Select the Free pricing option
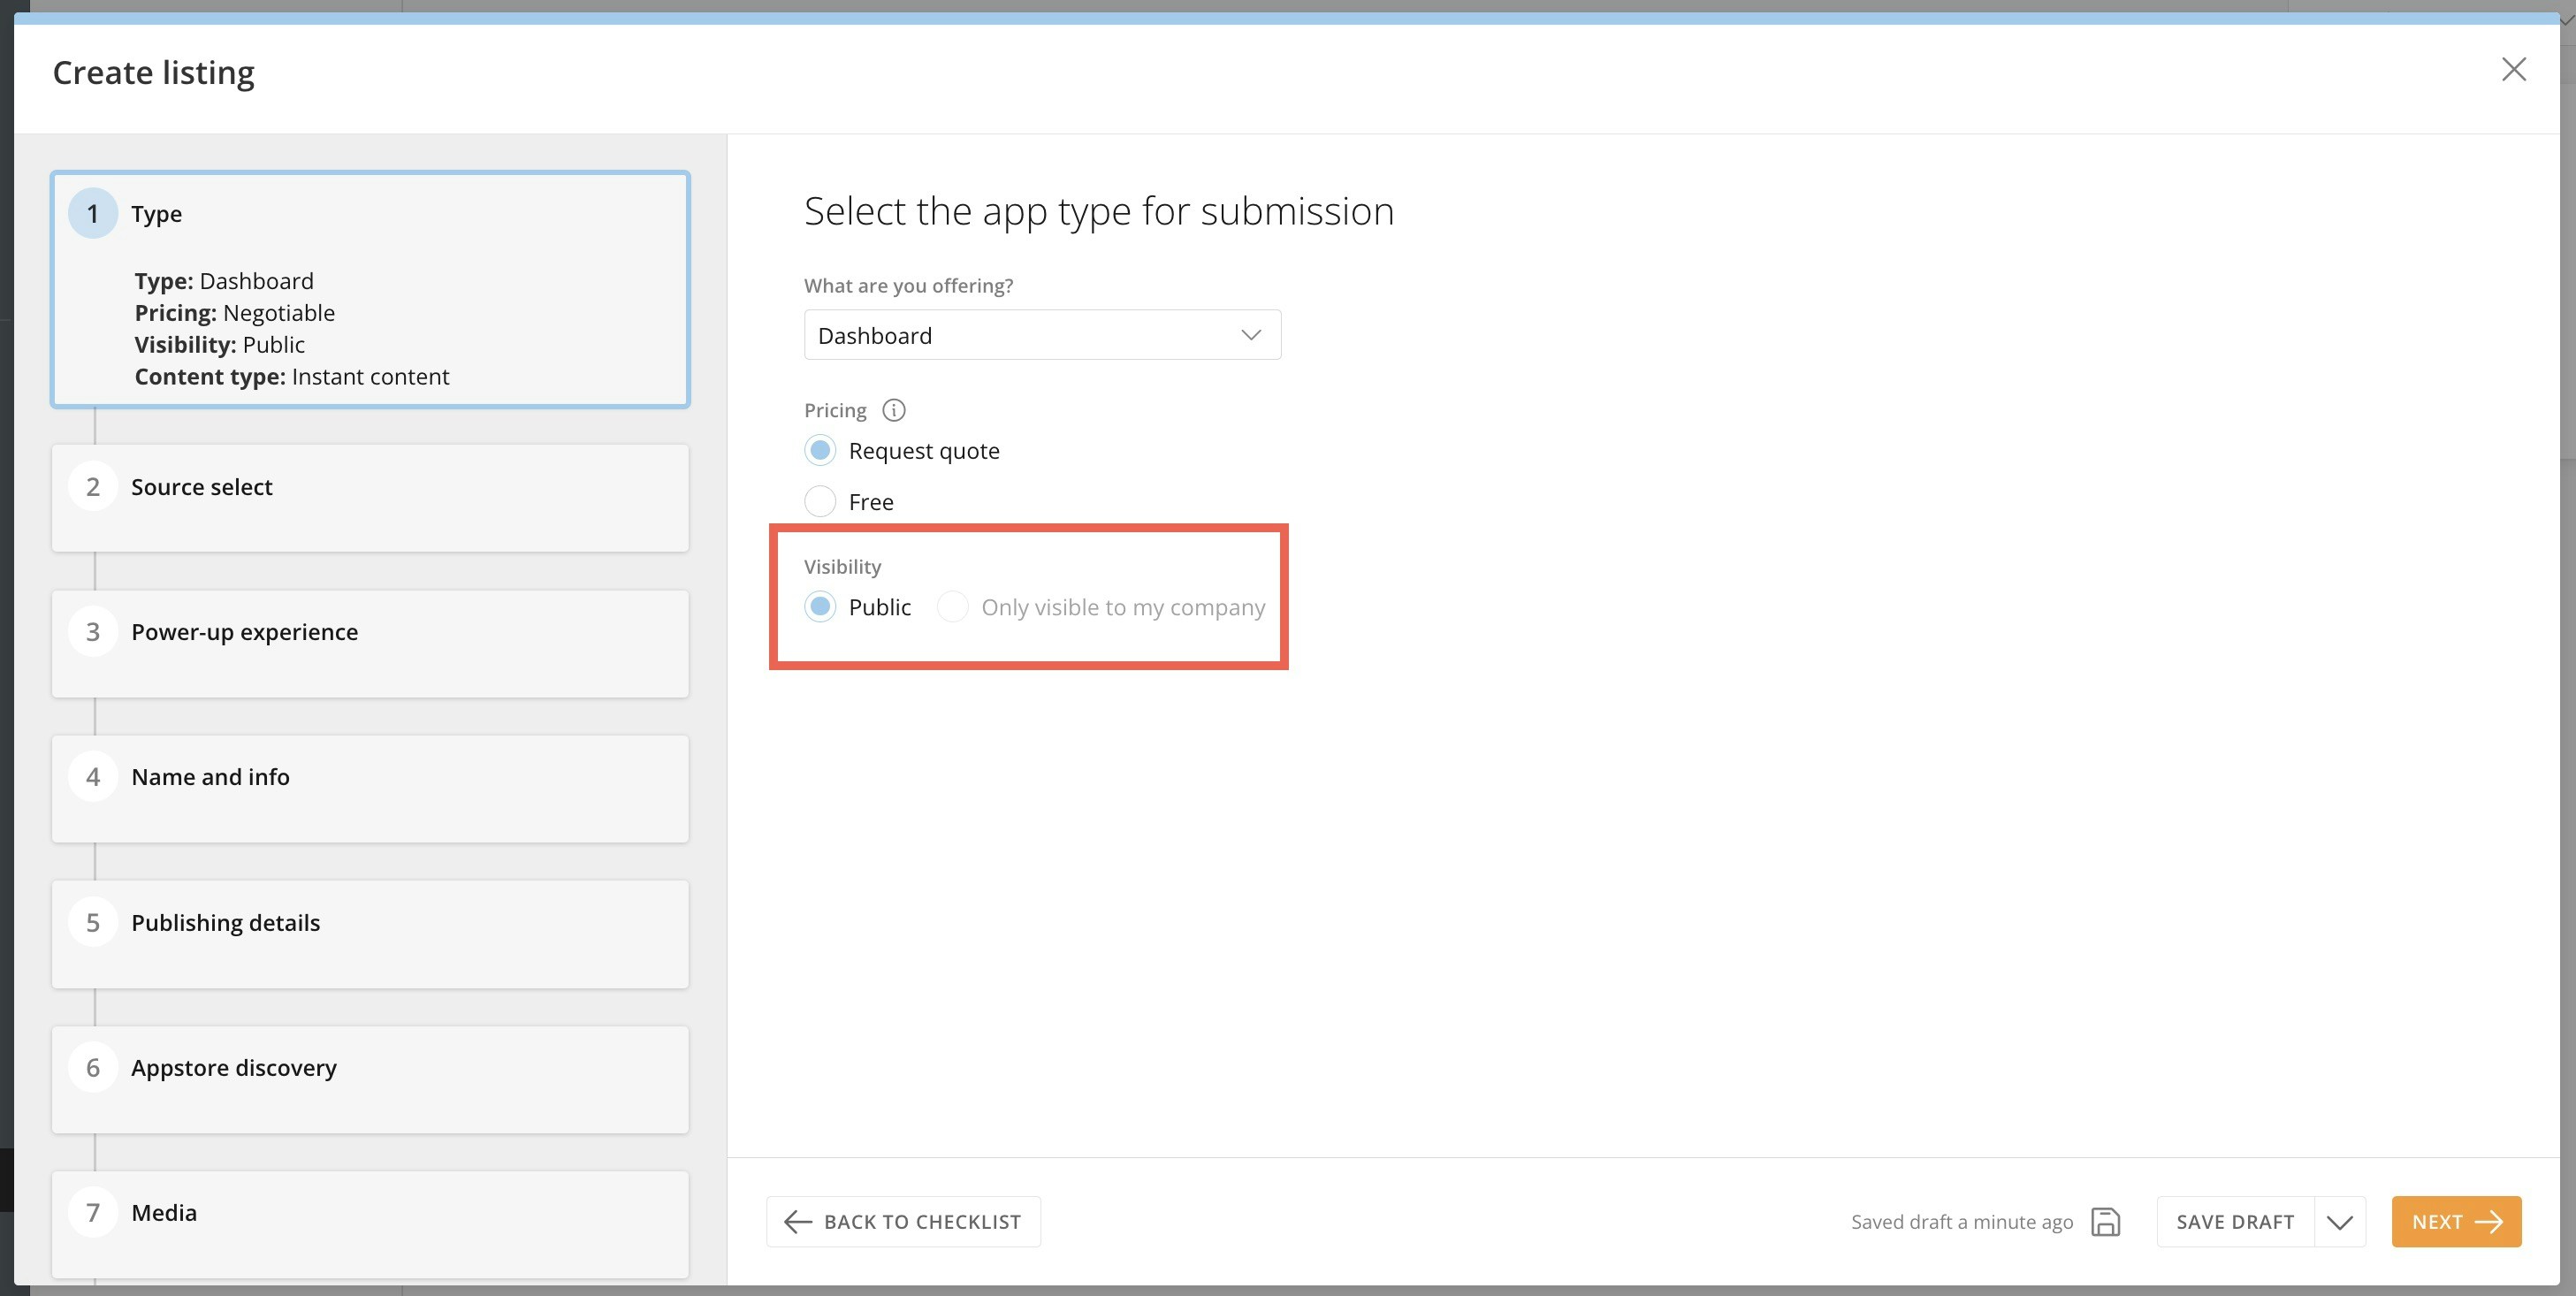 point(820,501)
